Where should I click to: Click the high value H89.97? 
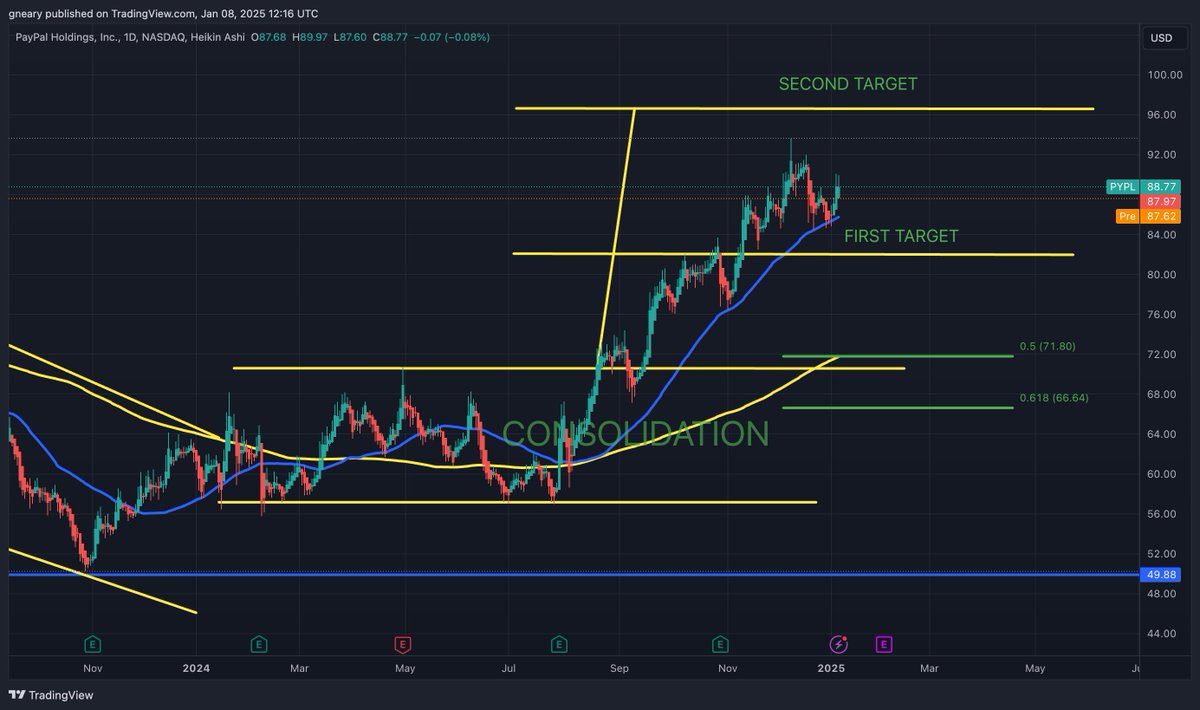tap(310, 37)
